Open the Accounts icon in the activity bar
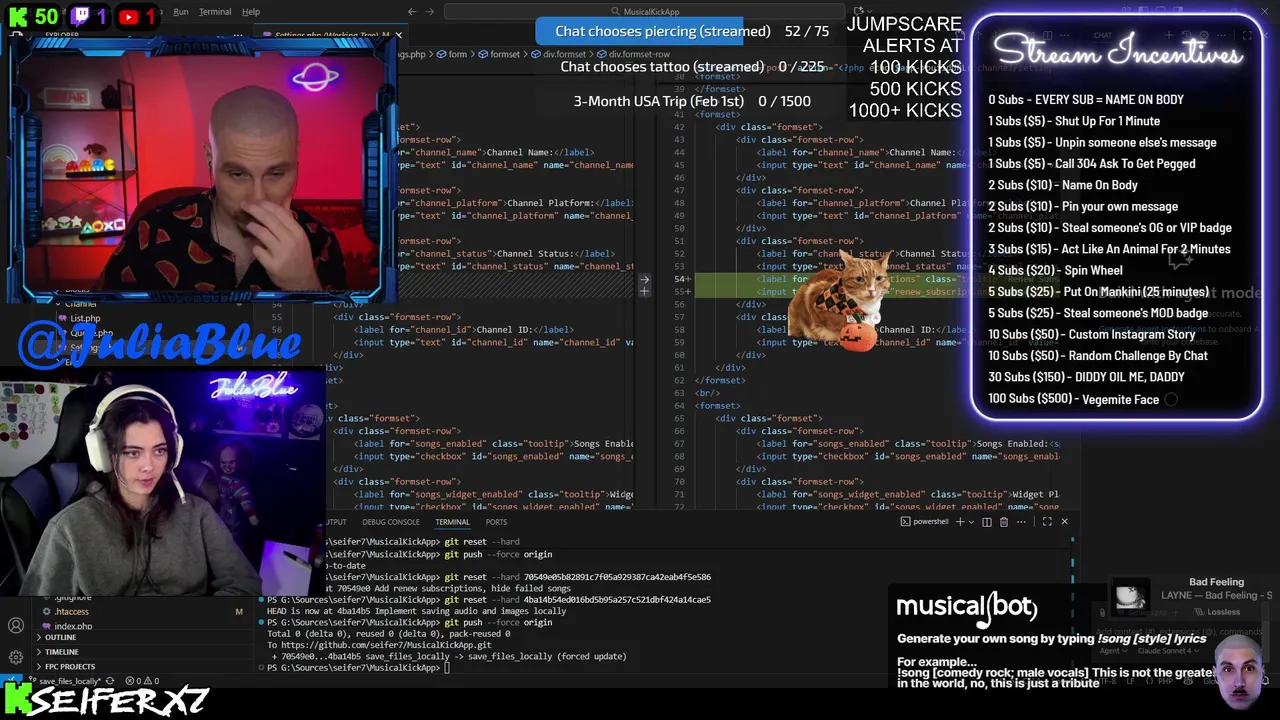Viewport: 1280px width, 720px height. 16,626
